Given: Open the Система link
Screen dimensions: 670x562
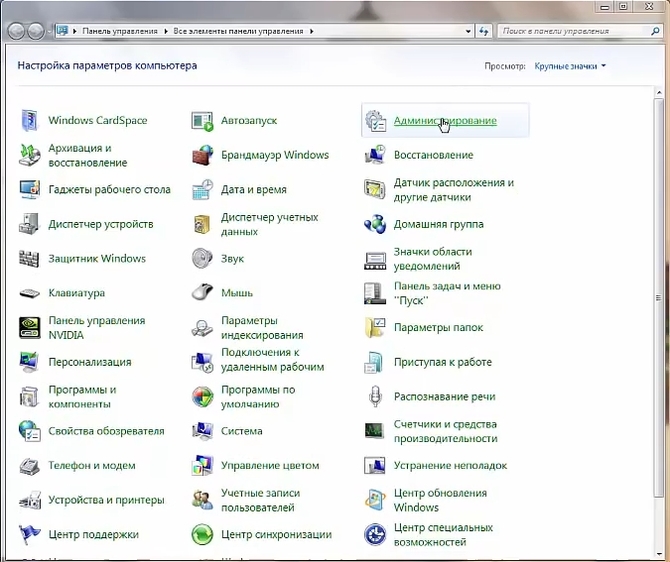Looking at the screenshot, I should tap(242, 431).
